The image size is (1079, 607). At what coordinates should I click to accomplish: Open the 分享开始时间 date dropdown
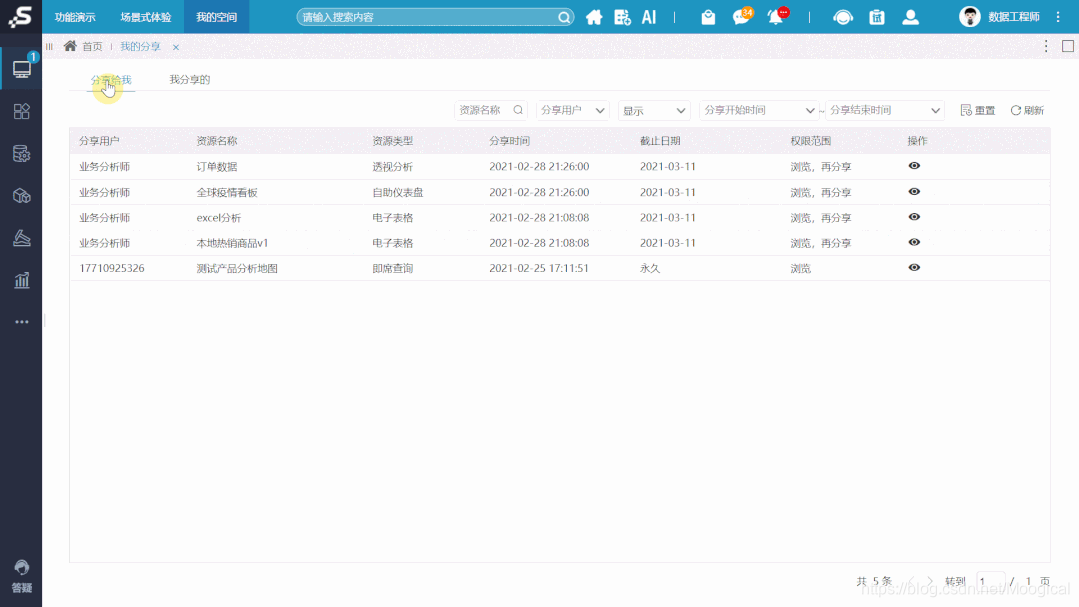(759, 110)
